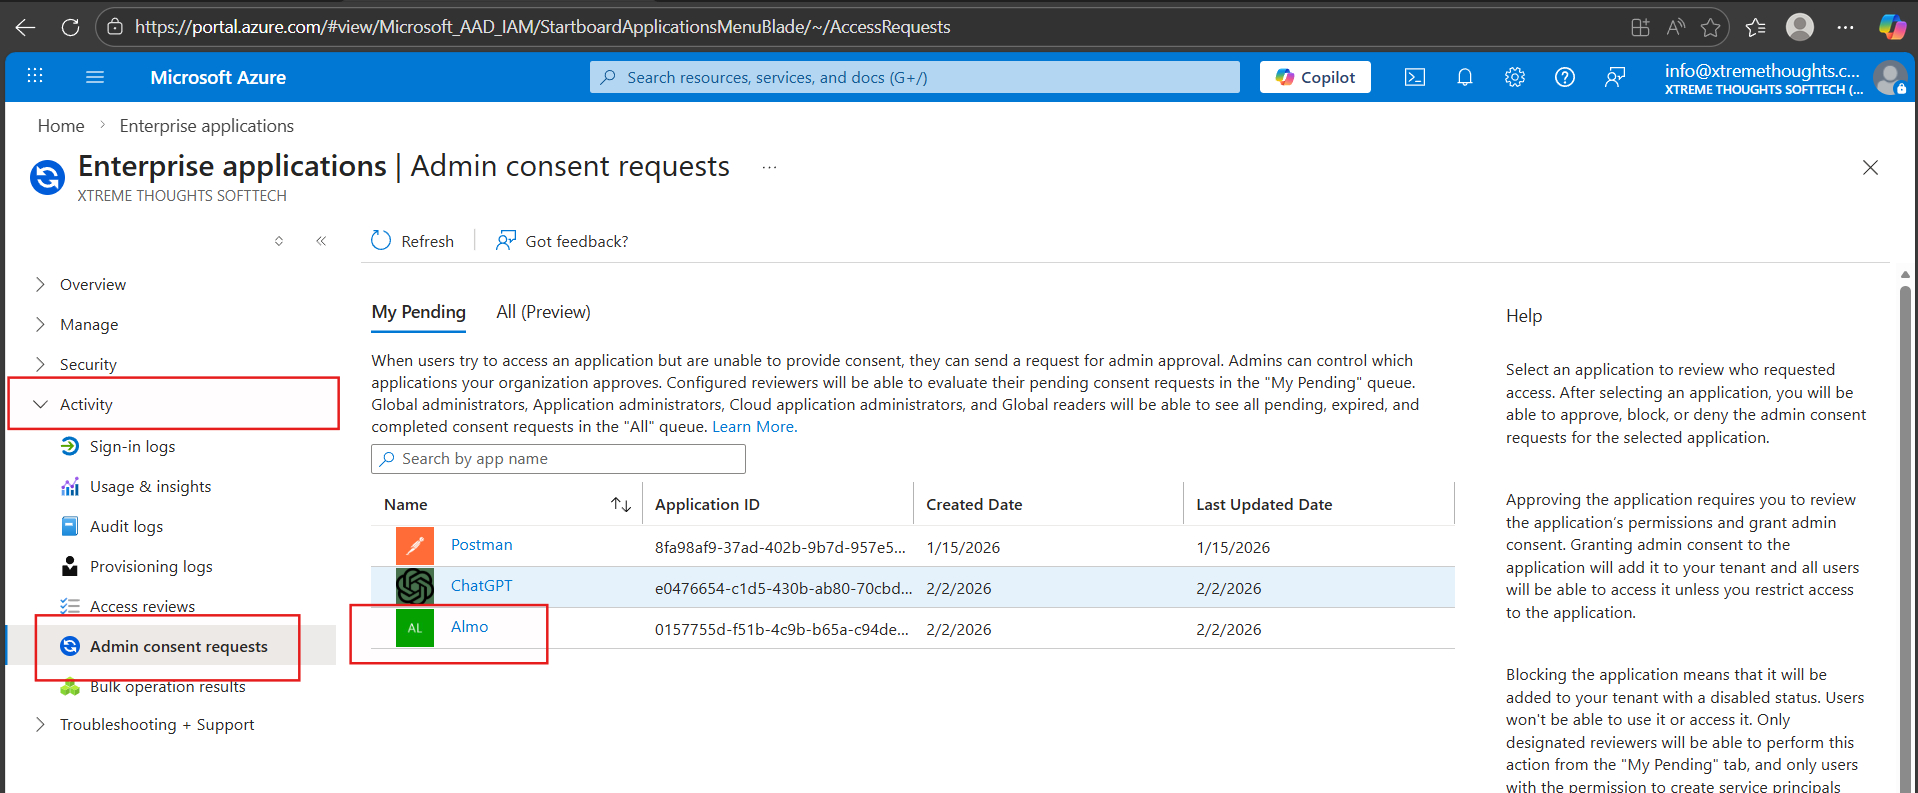Viewport: 1918px width, 793px height.
Task: Add this page to favorites with the star icon
Action: 1711,27
